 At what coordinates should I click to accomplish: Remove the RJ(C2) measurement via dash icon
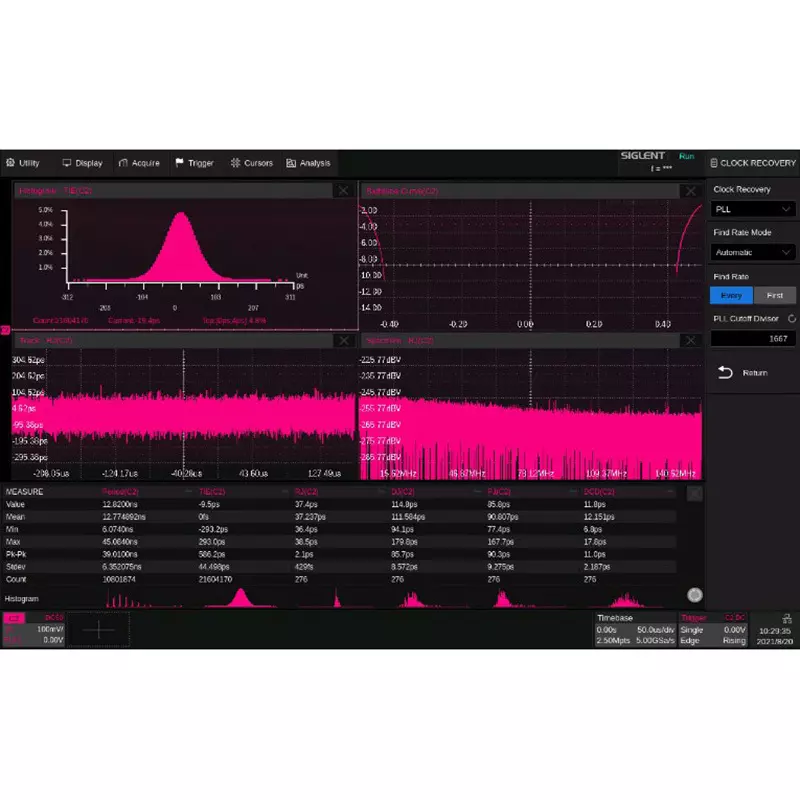(381, 491)
